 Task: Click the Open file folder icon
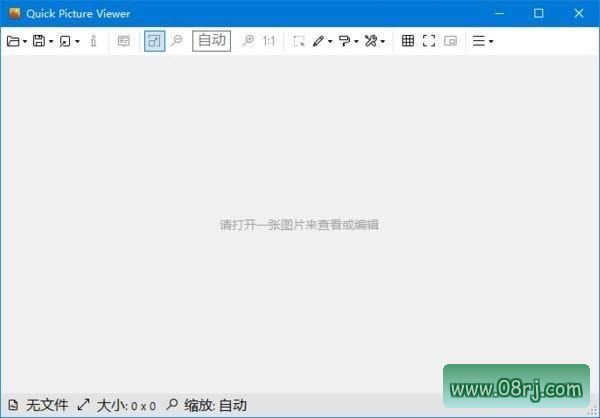pyautogui.click(x=13, y=41)
